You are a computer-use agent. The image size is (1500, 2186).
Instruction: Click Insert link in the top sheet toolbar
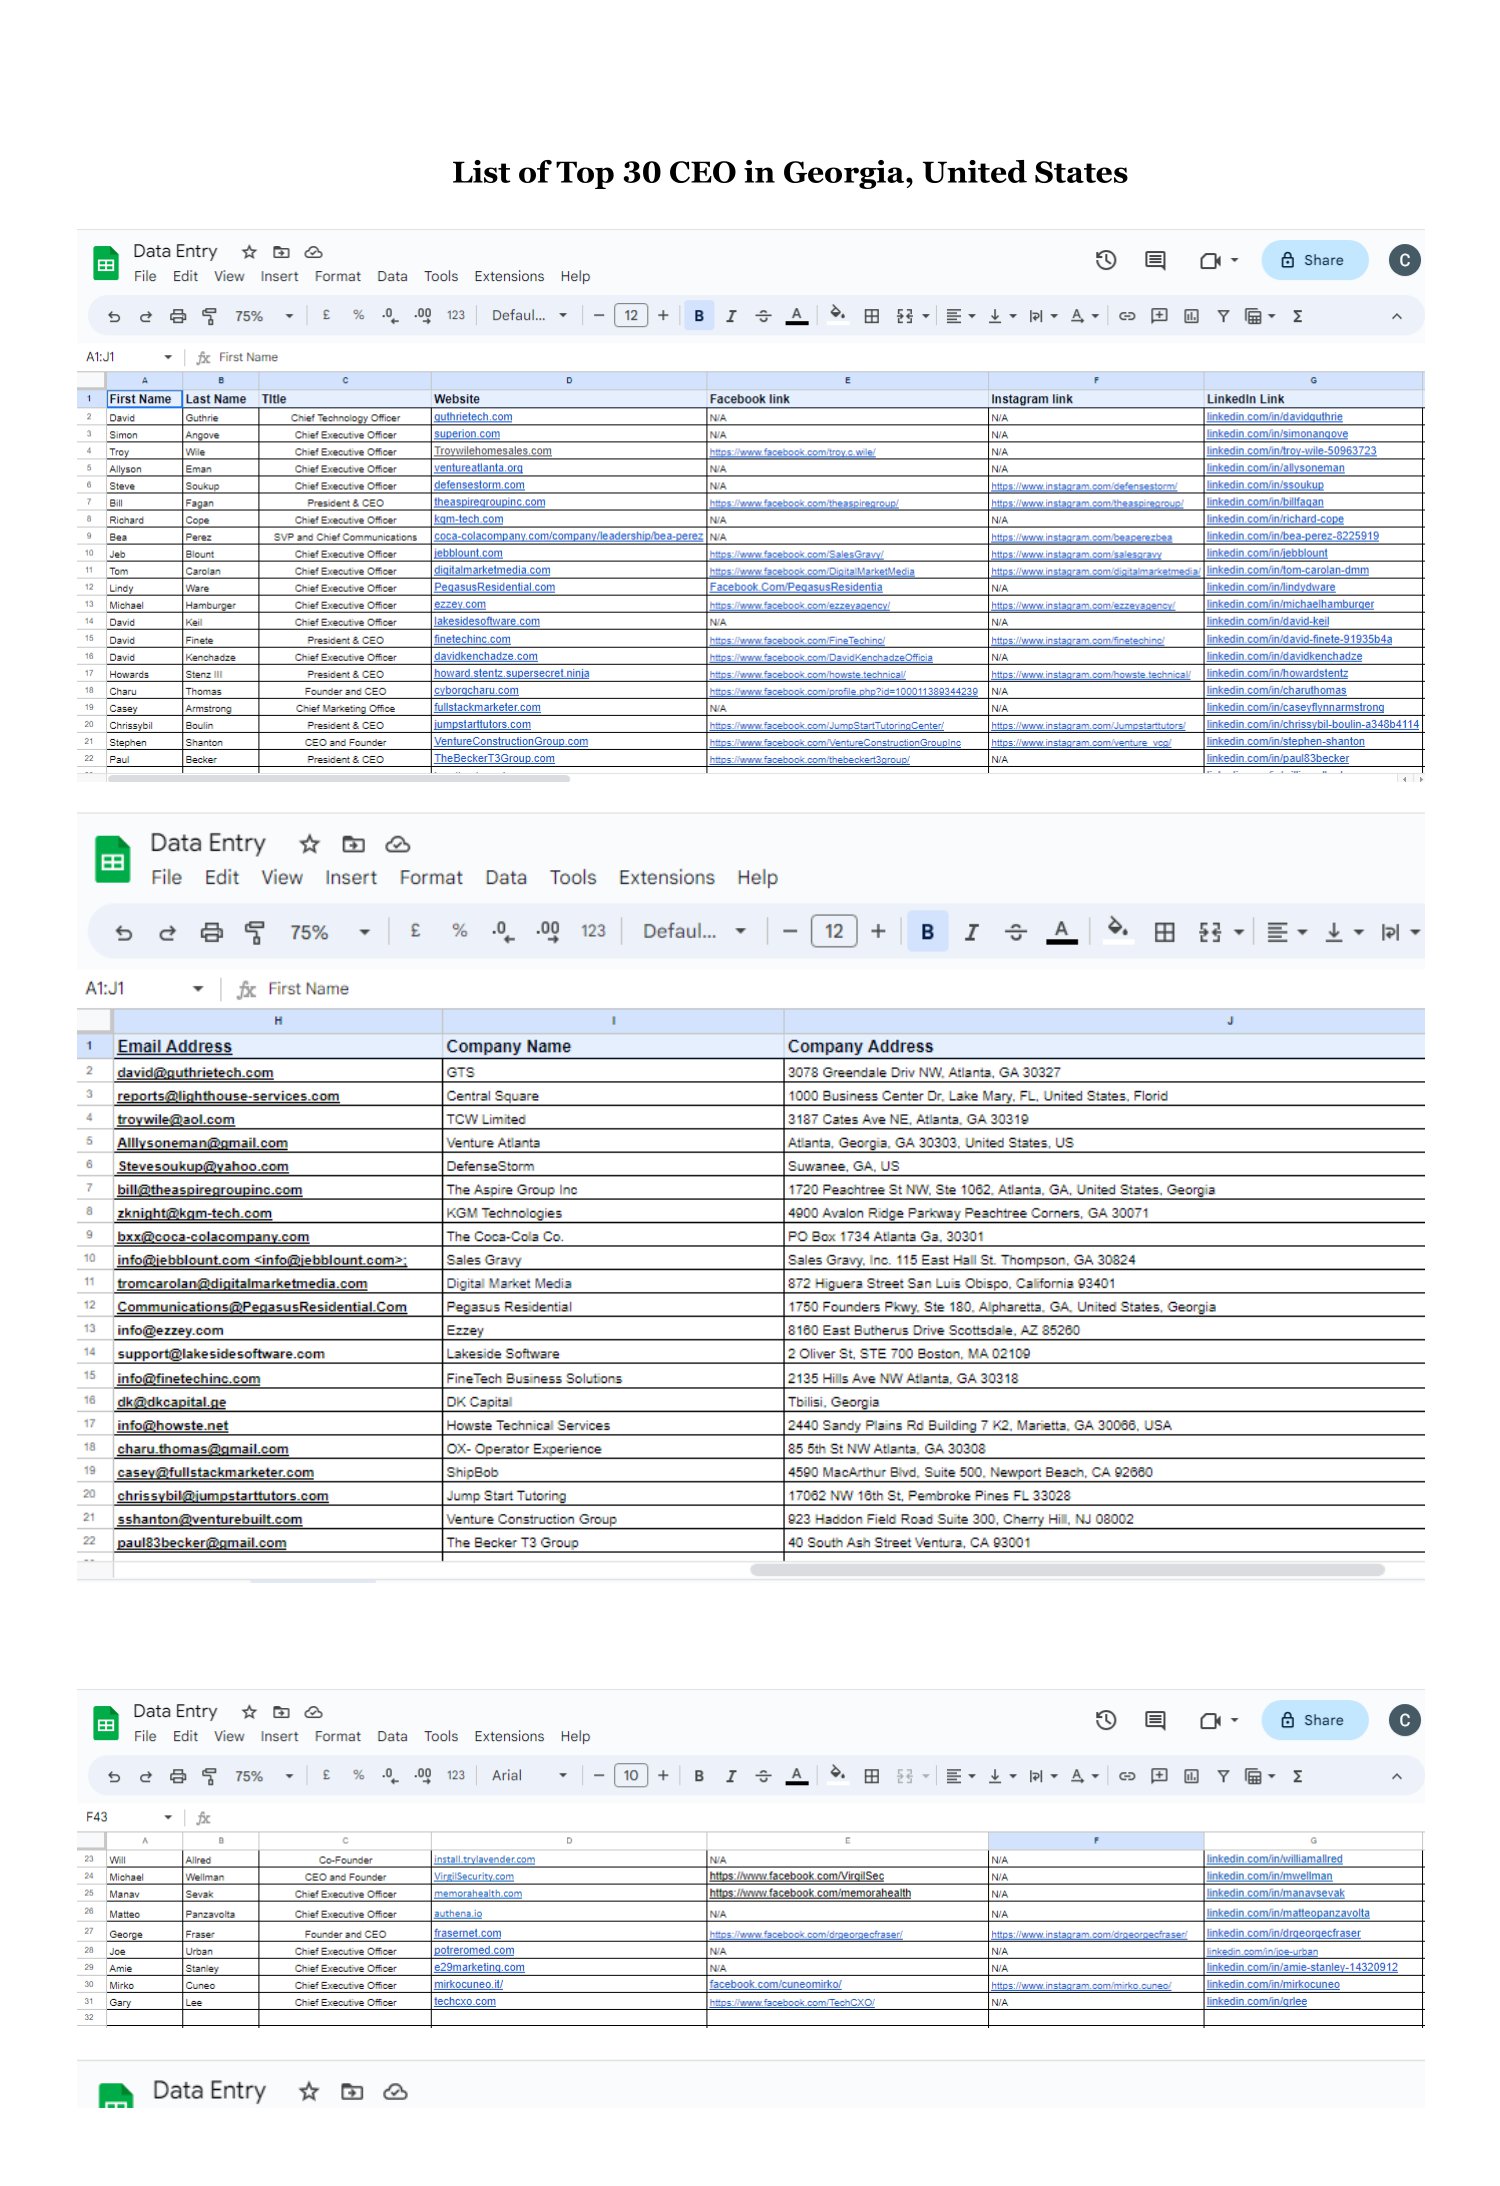tap(1127, 316)
